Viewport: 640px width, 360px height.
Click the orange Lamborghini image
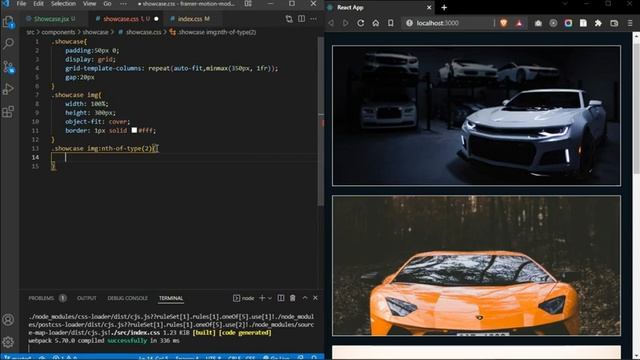(x=476, y=266)
